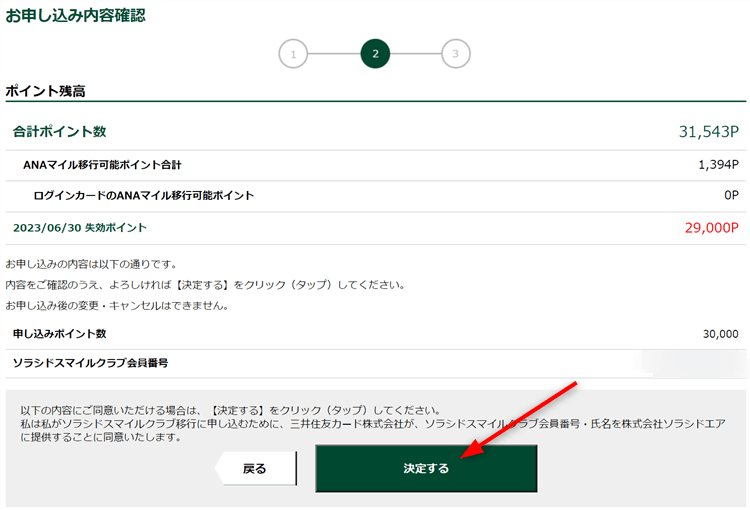Viewport: 750px width, 510px height.
Task: Click the 合計ポイント数 row label
Action: 59,132
